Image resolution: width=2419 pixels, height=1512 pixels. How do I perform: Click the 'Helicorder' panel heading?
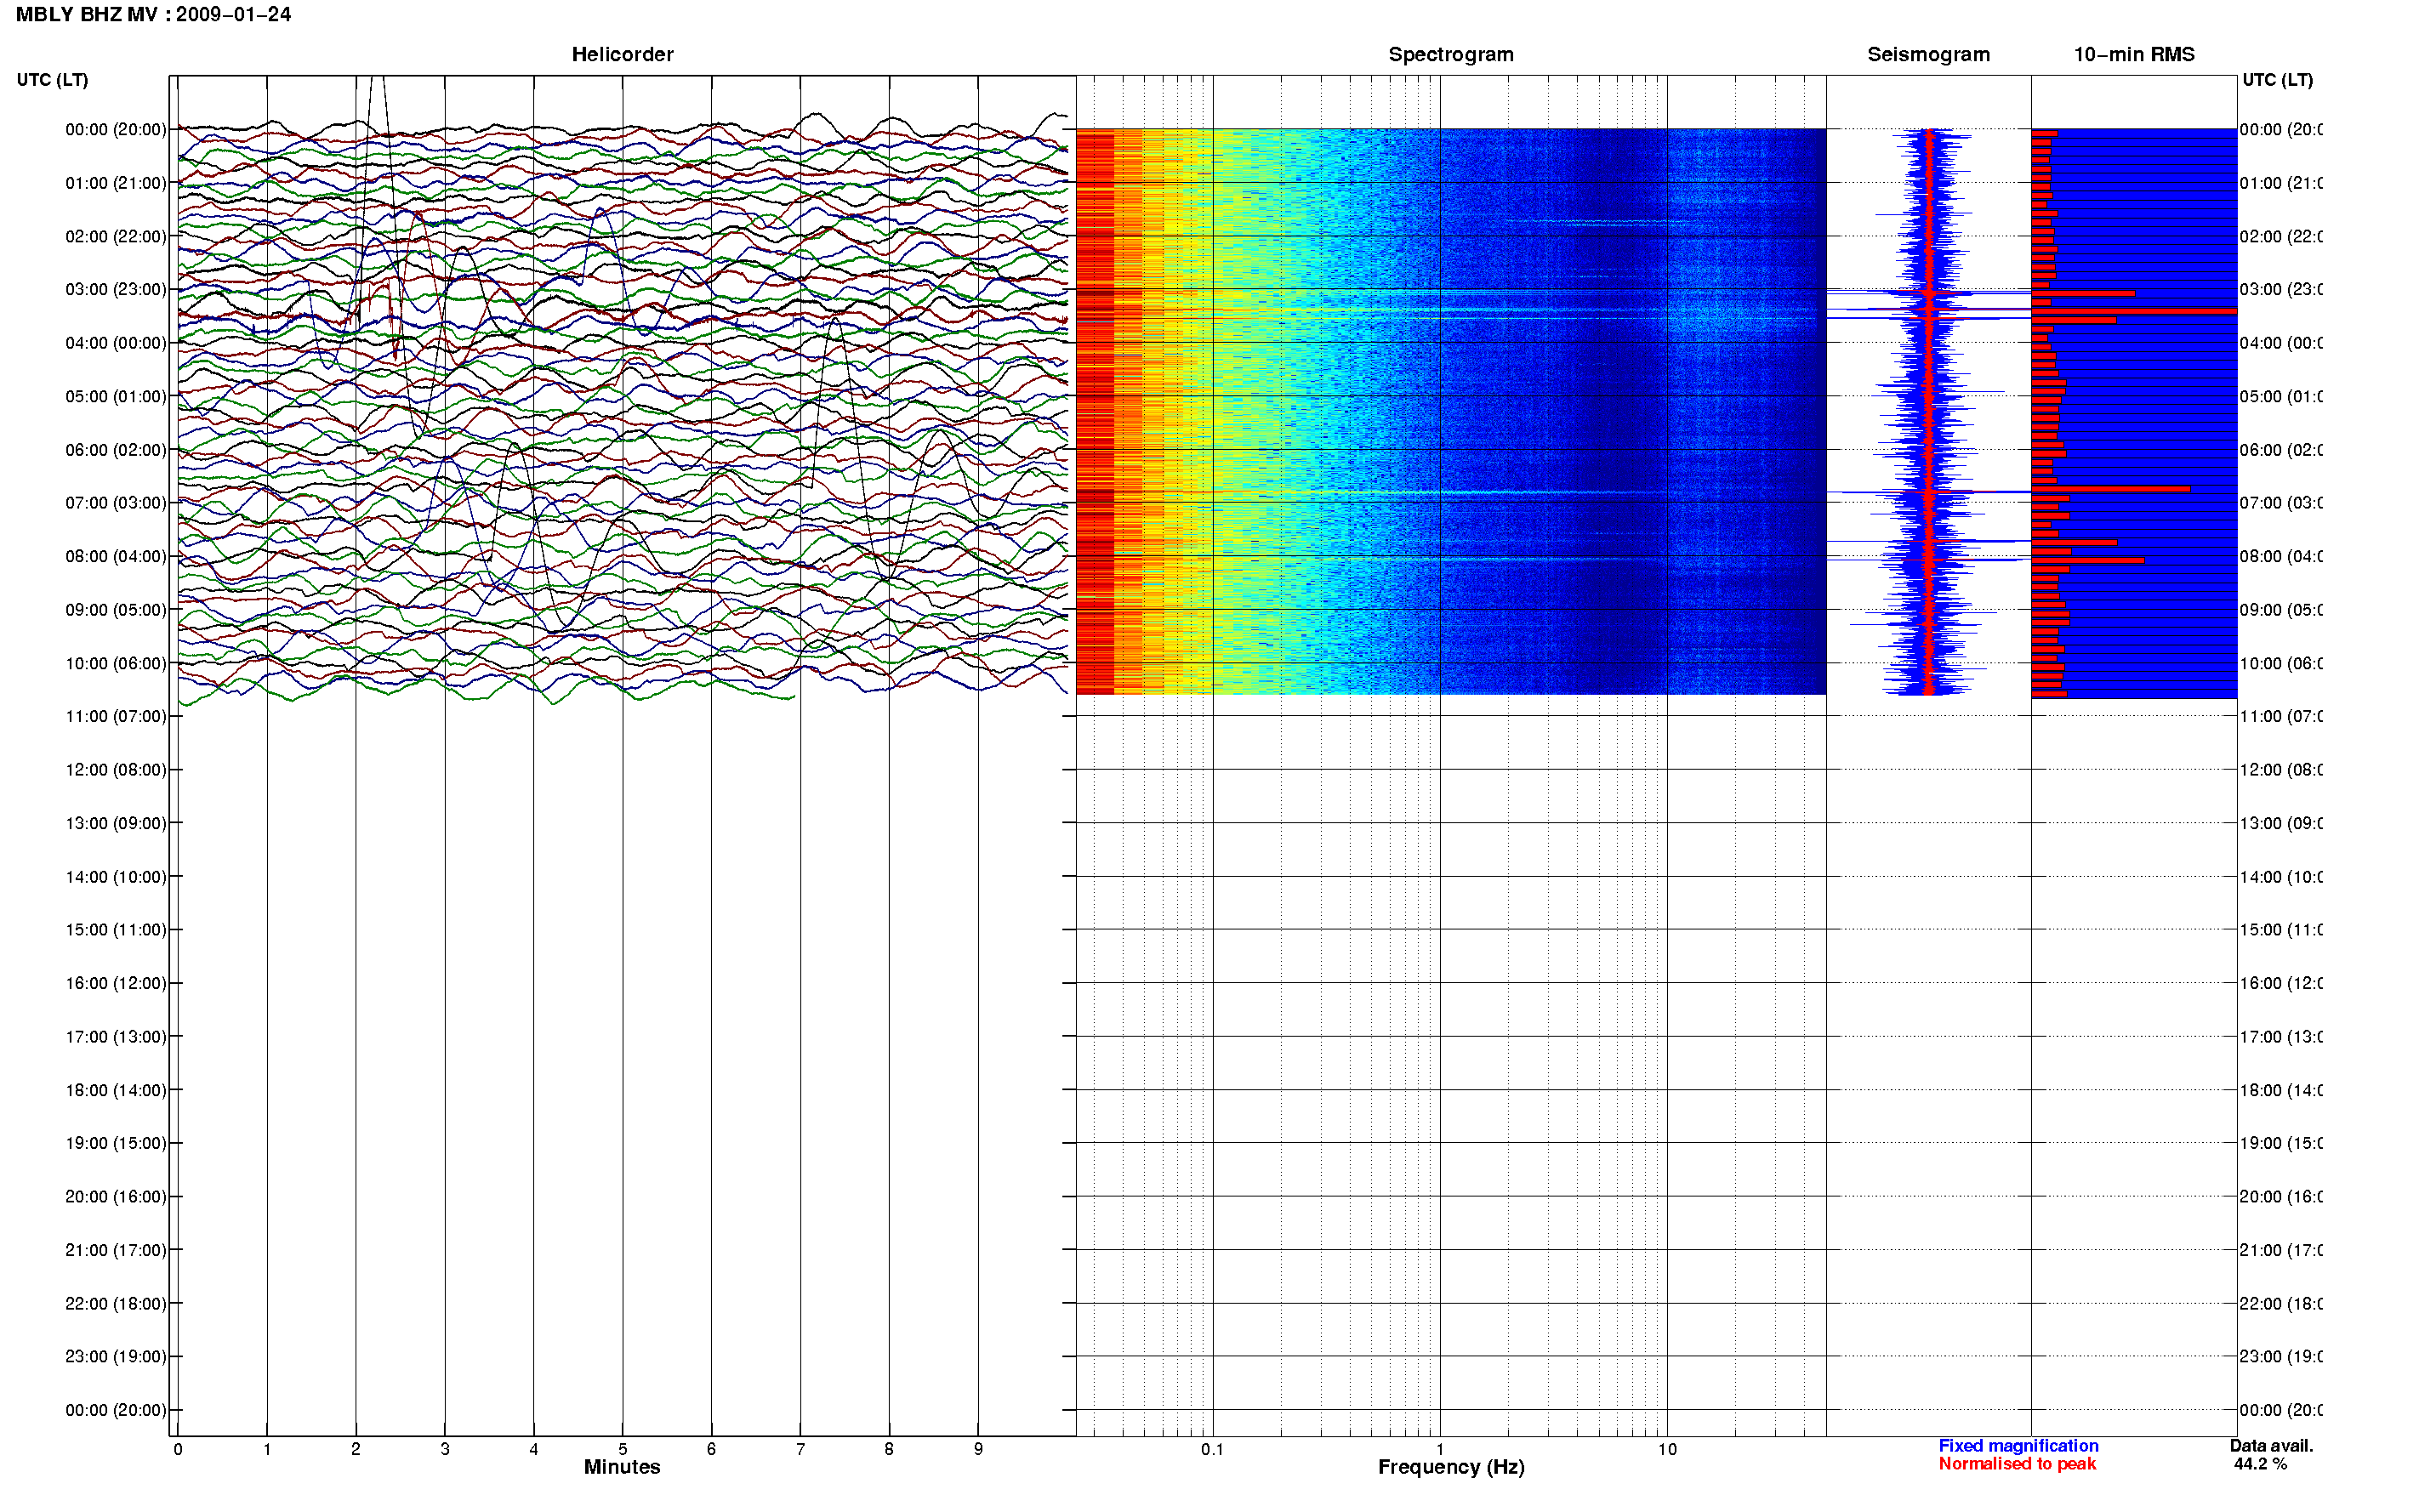pyautogui.click(x=622, y=54)
